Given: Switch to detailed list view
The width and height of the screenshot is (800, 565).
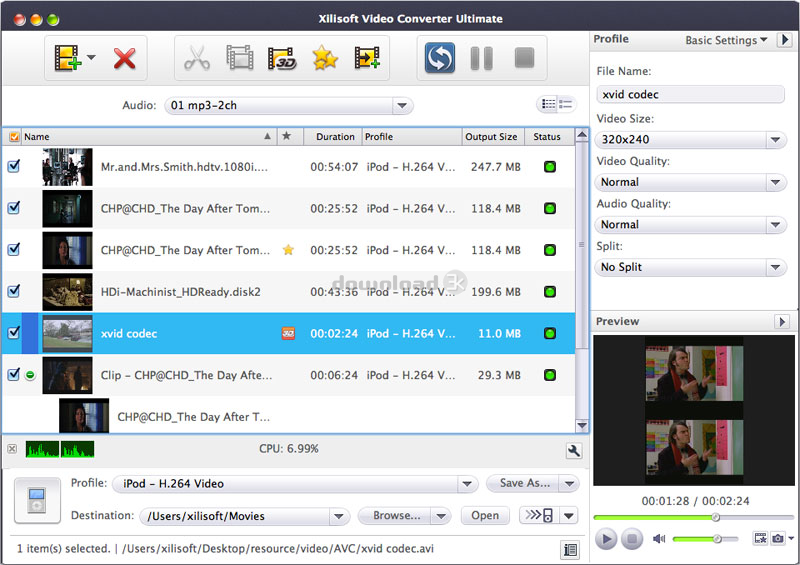Looking at the screenshot, I should point(566,104).
